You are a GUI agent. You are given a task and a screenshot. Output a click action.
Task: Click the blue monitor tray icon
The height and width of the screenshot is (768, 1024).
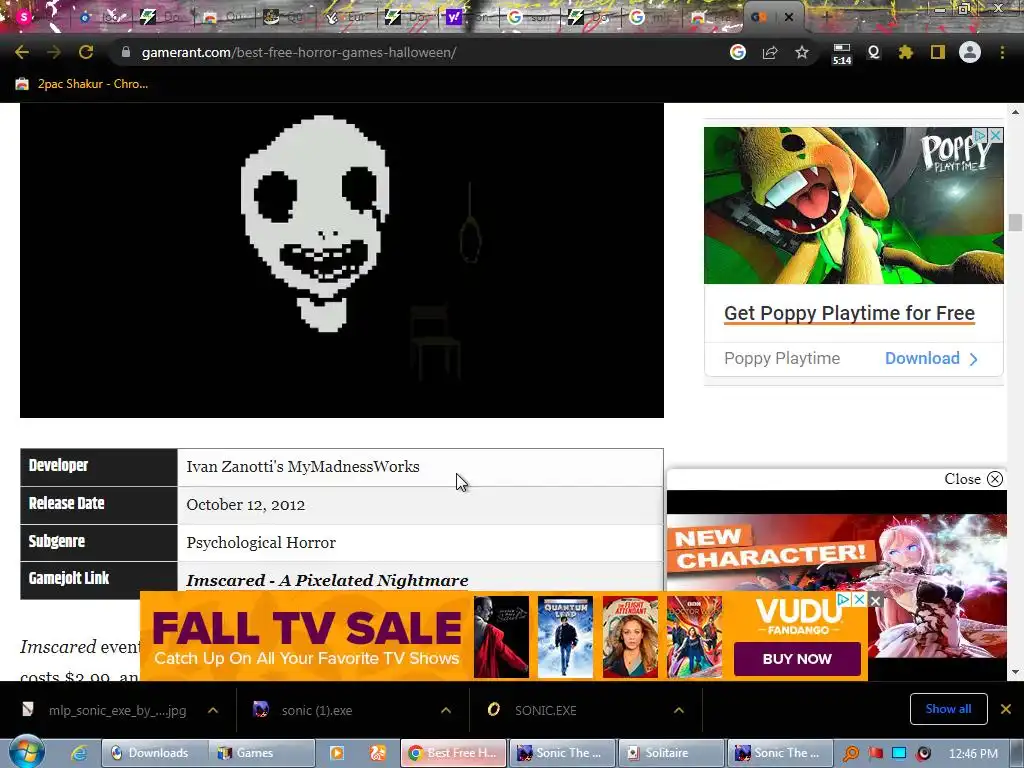(899, 754)
